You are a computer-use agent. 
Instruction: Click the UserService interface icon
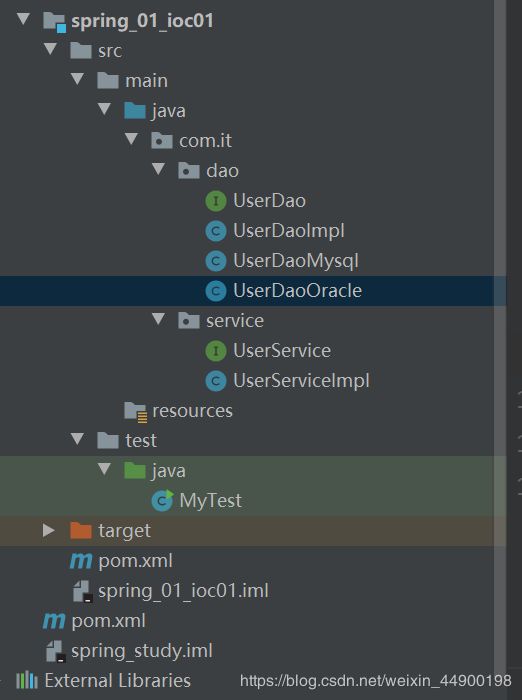click(216, 351)
